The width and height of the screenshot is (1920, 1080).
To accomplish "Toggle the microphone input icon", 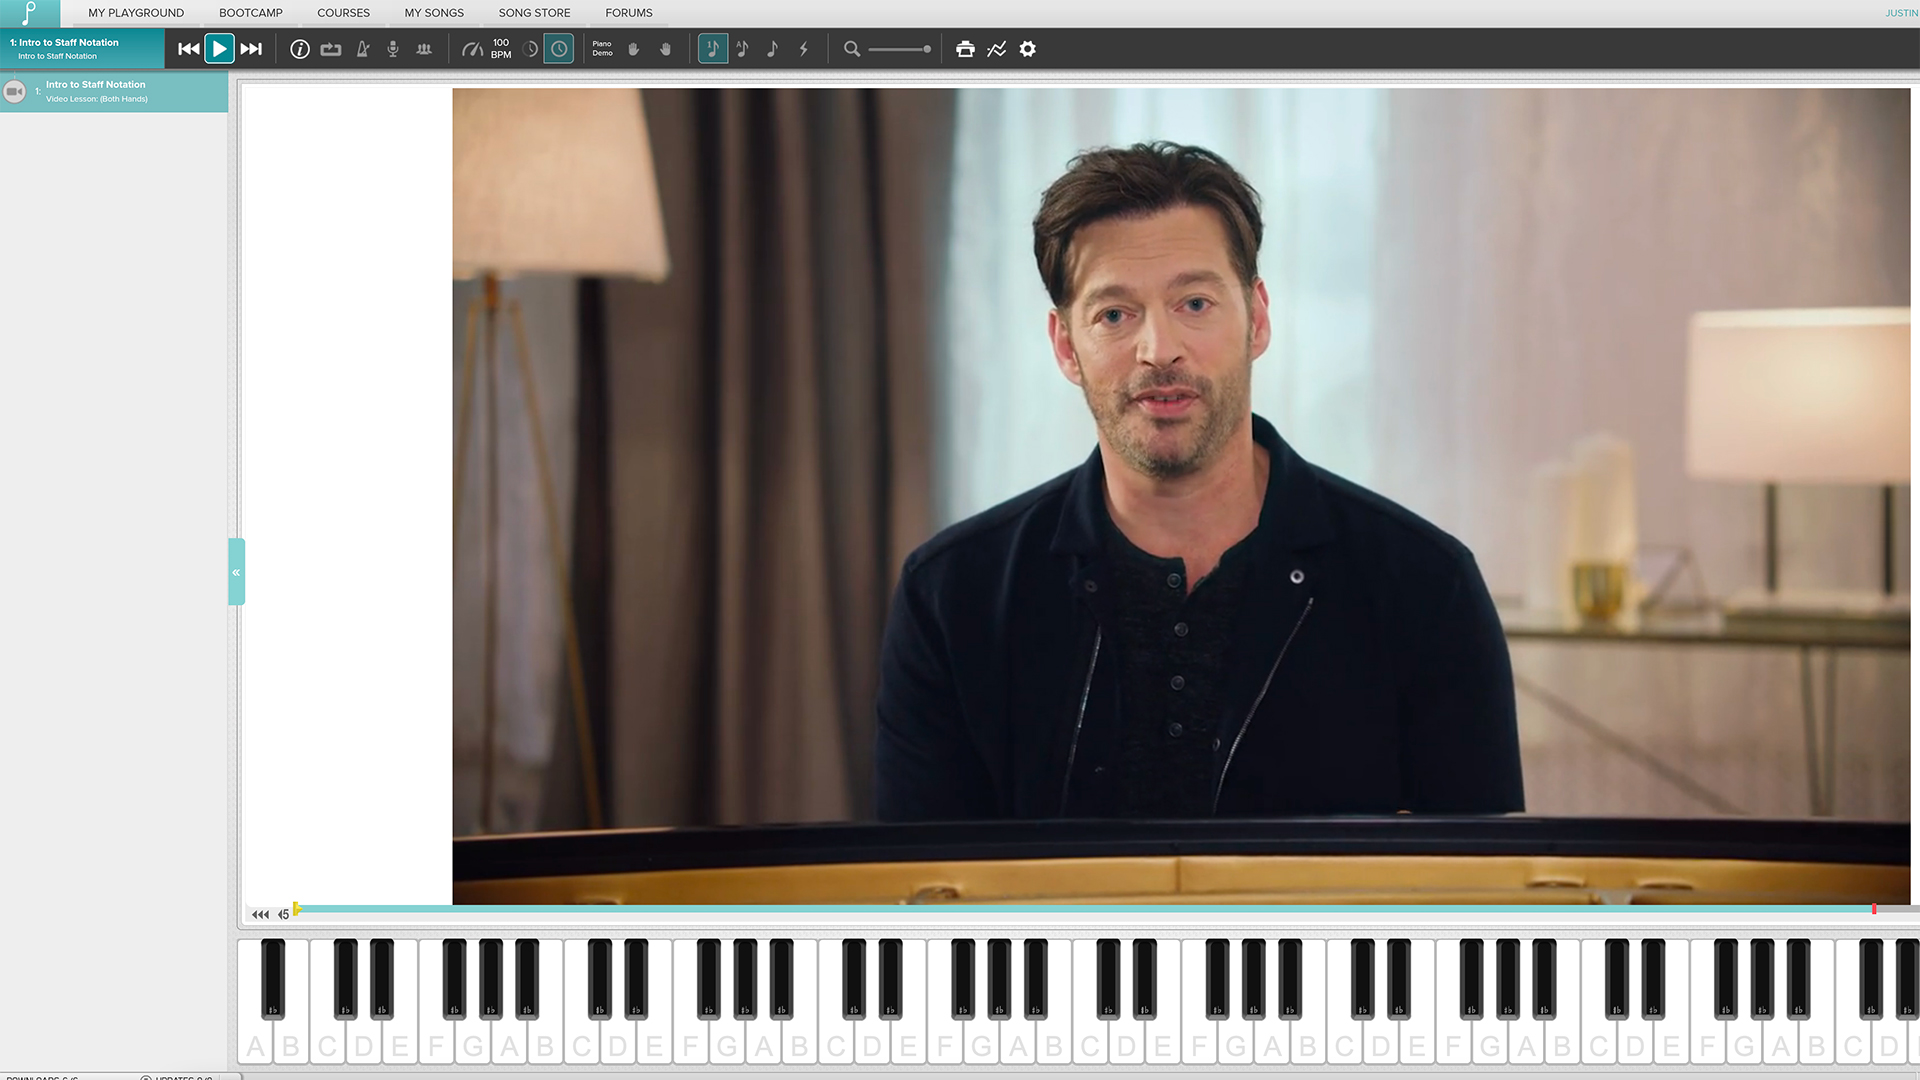I will 393,49.
